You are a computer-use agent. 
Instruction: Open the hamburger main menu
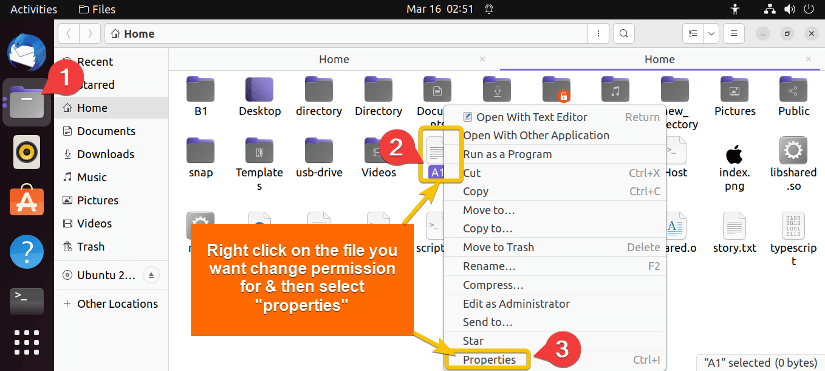tap(734, 34)
